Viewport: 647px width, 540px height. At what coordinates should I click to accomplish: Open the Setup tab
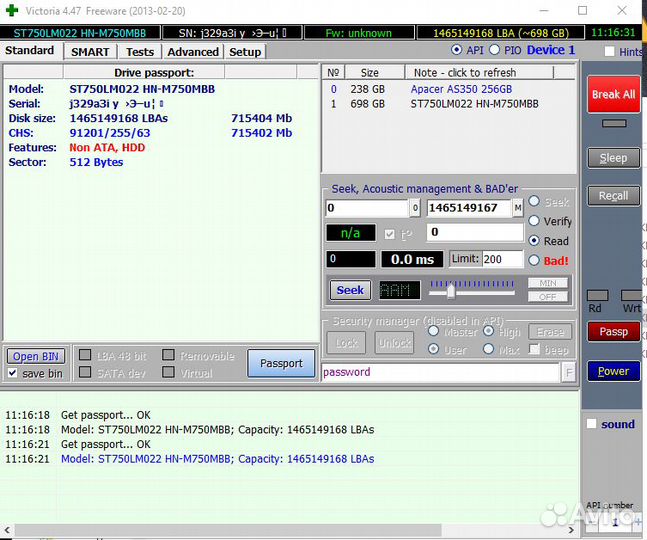(245, 52)
